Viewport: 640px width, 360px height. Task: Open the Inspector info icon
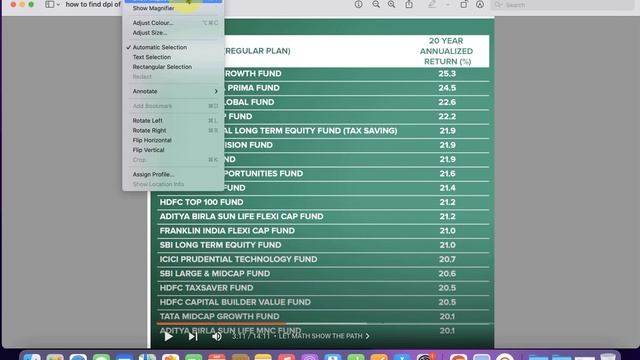tap(358, 4)
